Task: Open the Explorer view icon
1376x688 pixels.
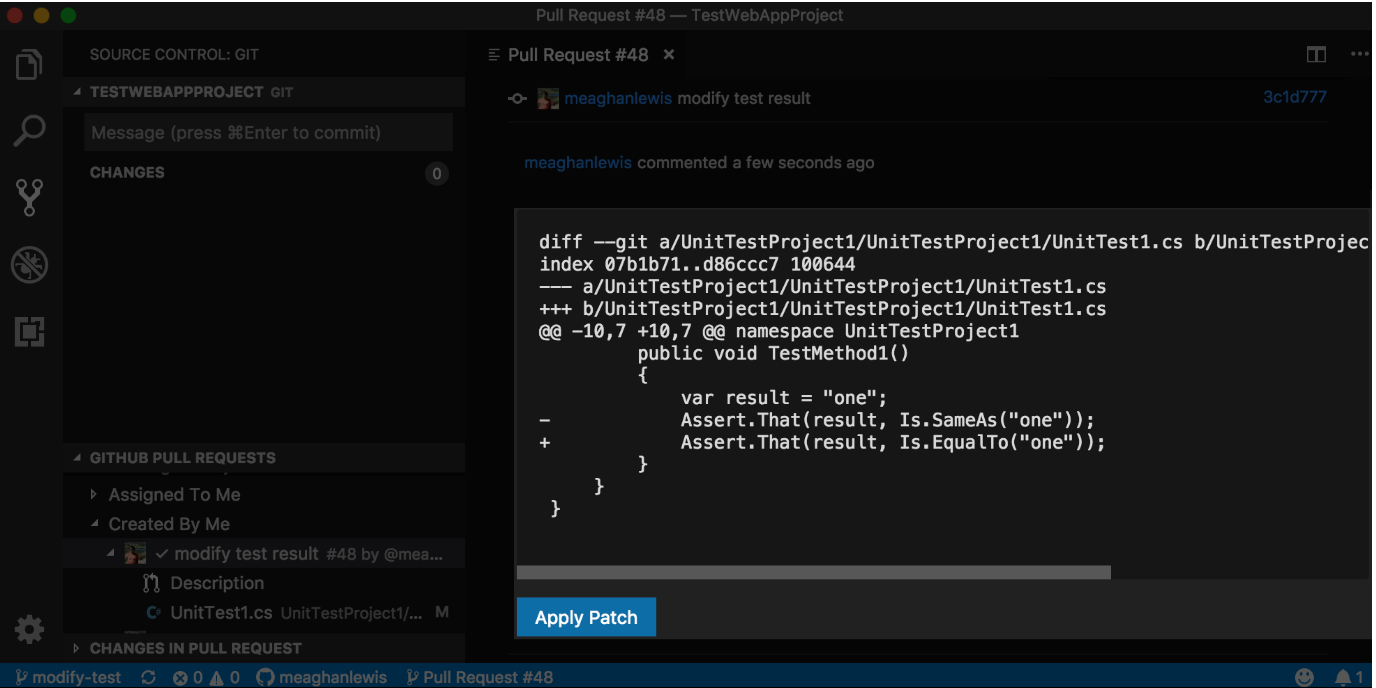Action: pyautogui.click(x=27, y=63)
